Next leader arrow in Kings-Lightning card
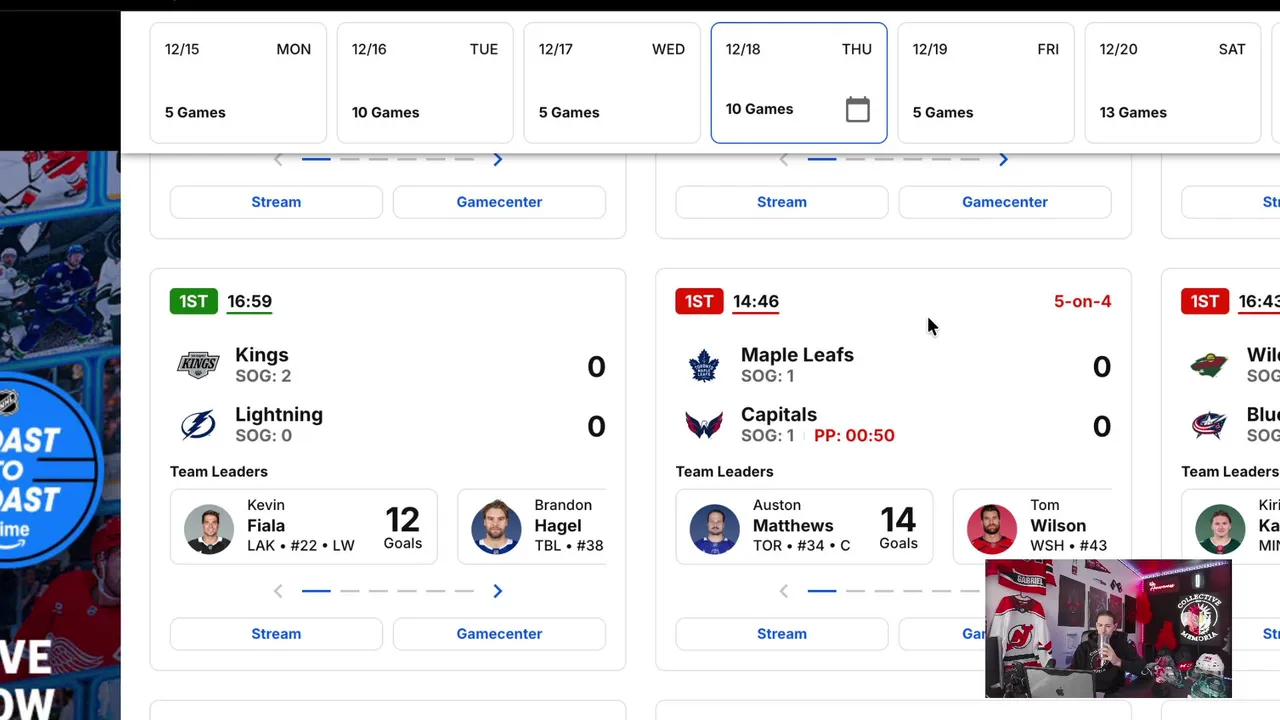Viewport: 1280px width, 720px height. click(x=497, y=591)
